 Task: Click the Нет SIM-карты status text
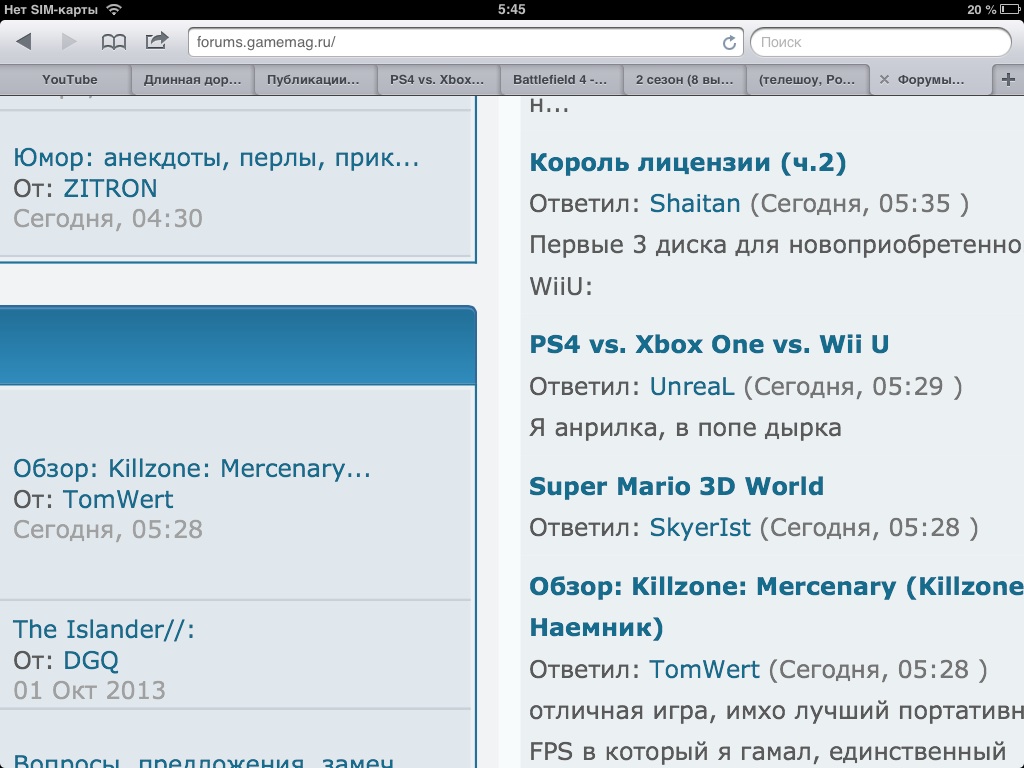point(51,9)
